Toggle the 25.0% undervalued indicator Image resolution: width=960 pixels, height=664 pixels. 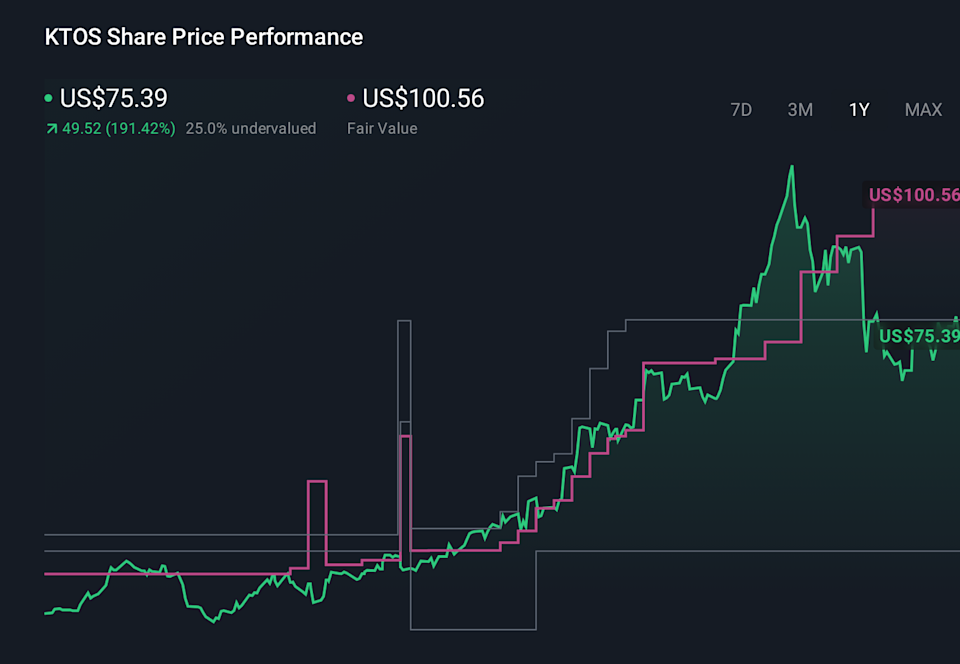250,128
